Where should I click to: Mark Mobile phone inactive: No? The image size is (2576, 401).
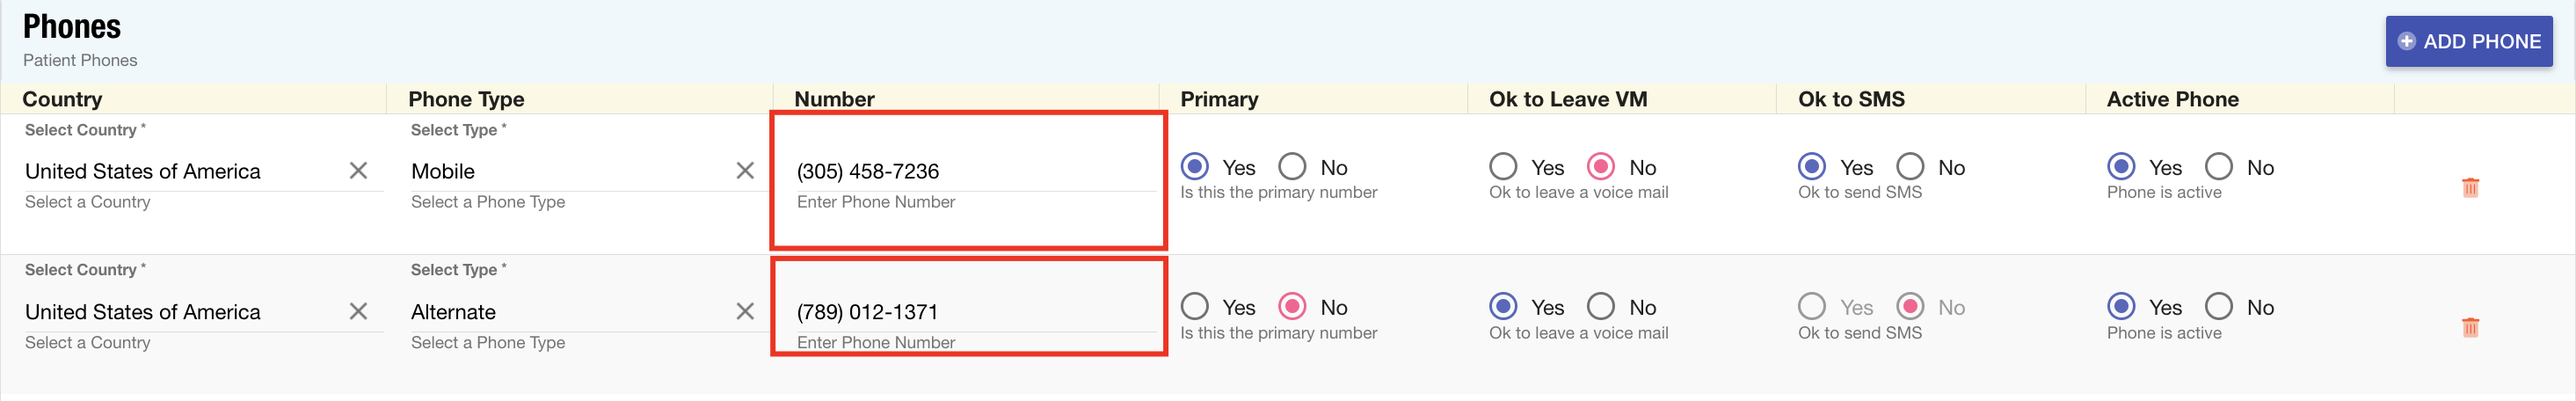(x=2218, y=166)
